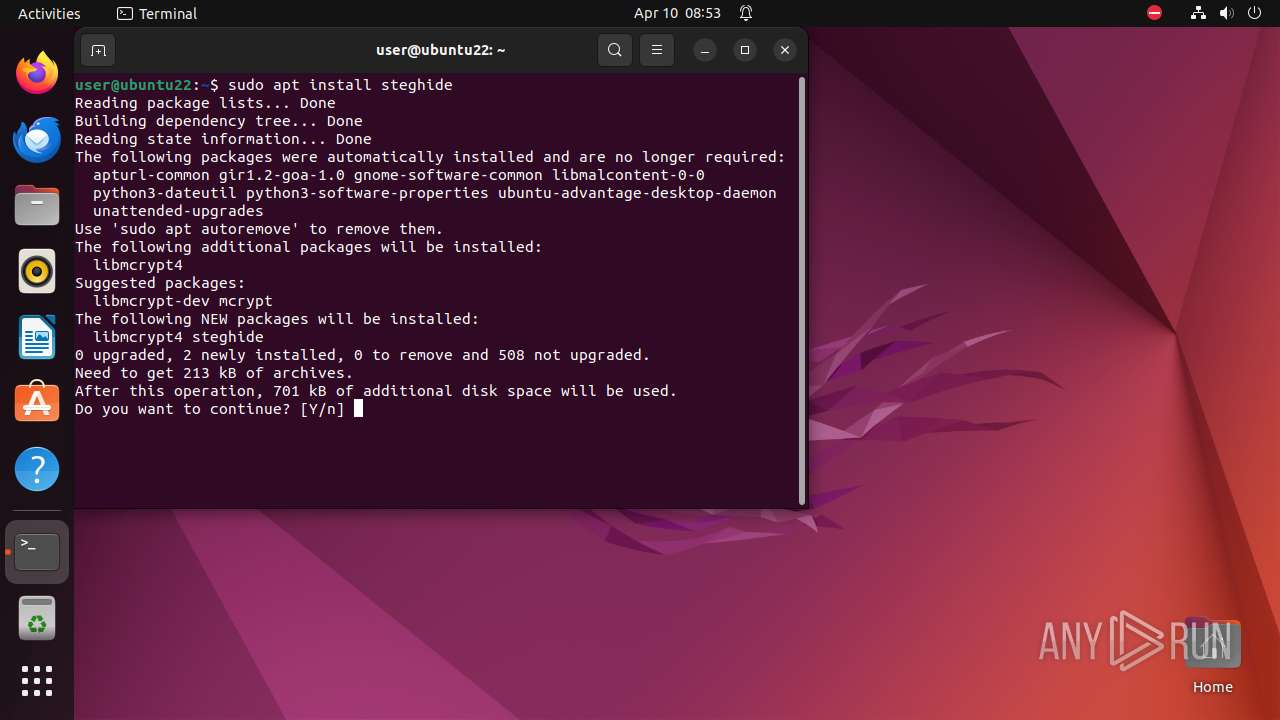Open the Home folder desktop icon
This screenshot has height=720, width=1280.
1212,656
